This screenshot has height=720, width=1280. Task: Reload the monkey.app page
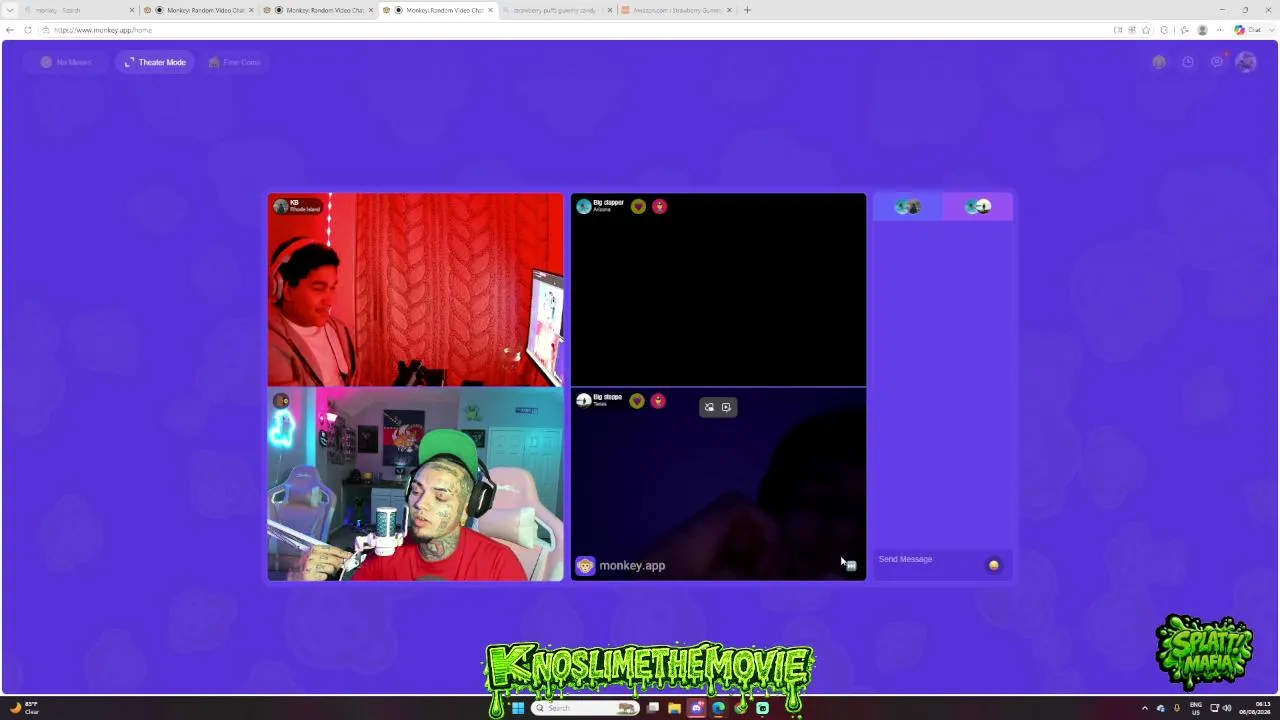tap(27, 30)
